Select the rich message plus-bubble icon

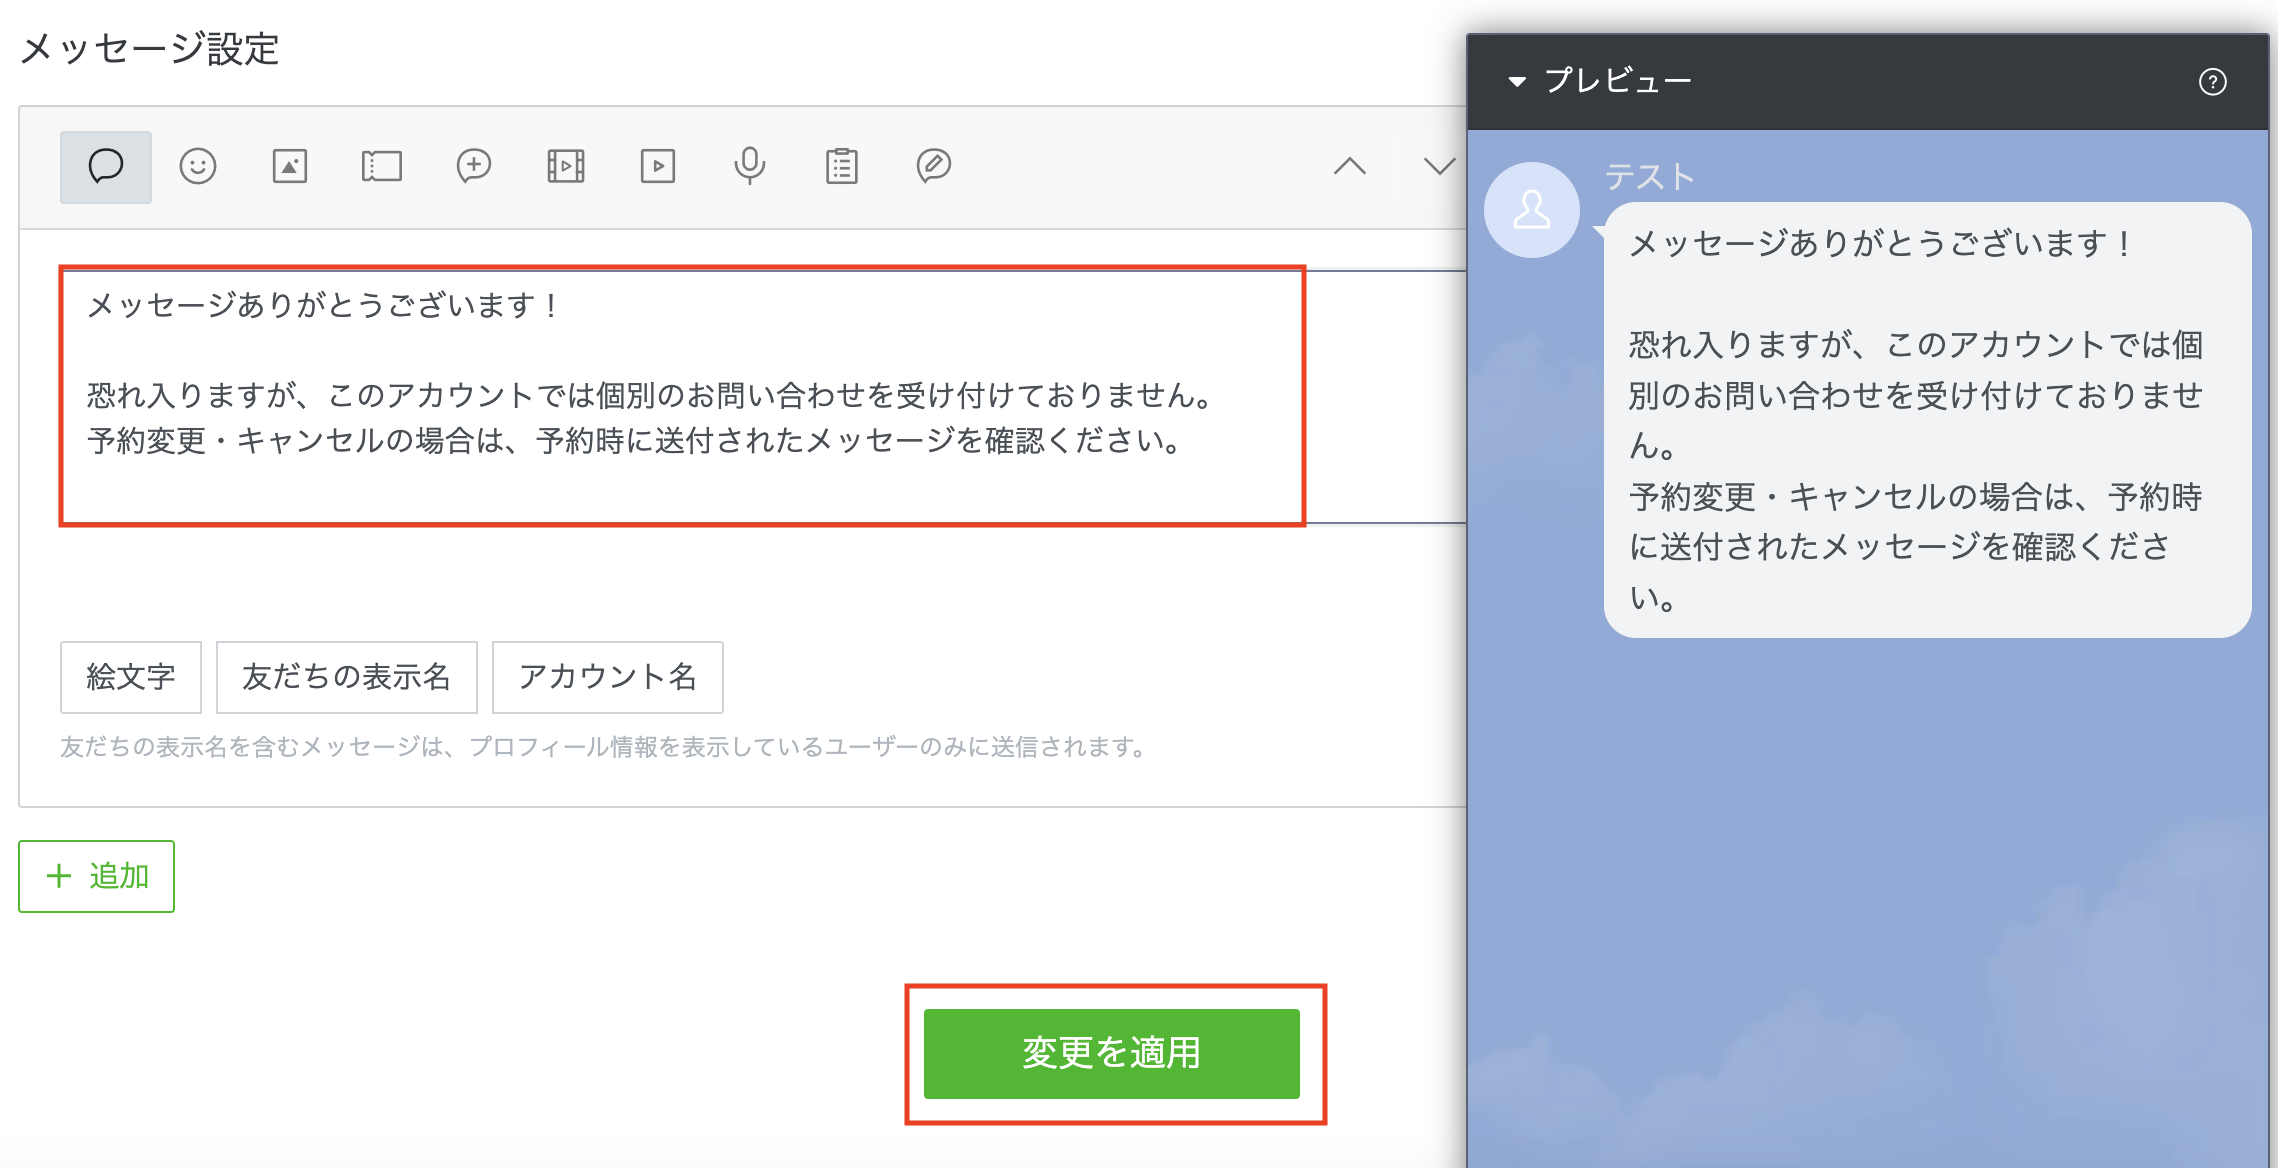[x=474, y=166]
